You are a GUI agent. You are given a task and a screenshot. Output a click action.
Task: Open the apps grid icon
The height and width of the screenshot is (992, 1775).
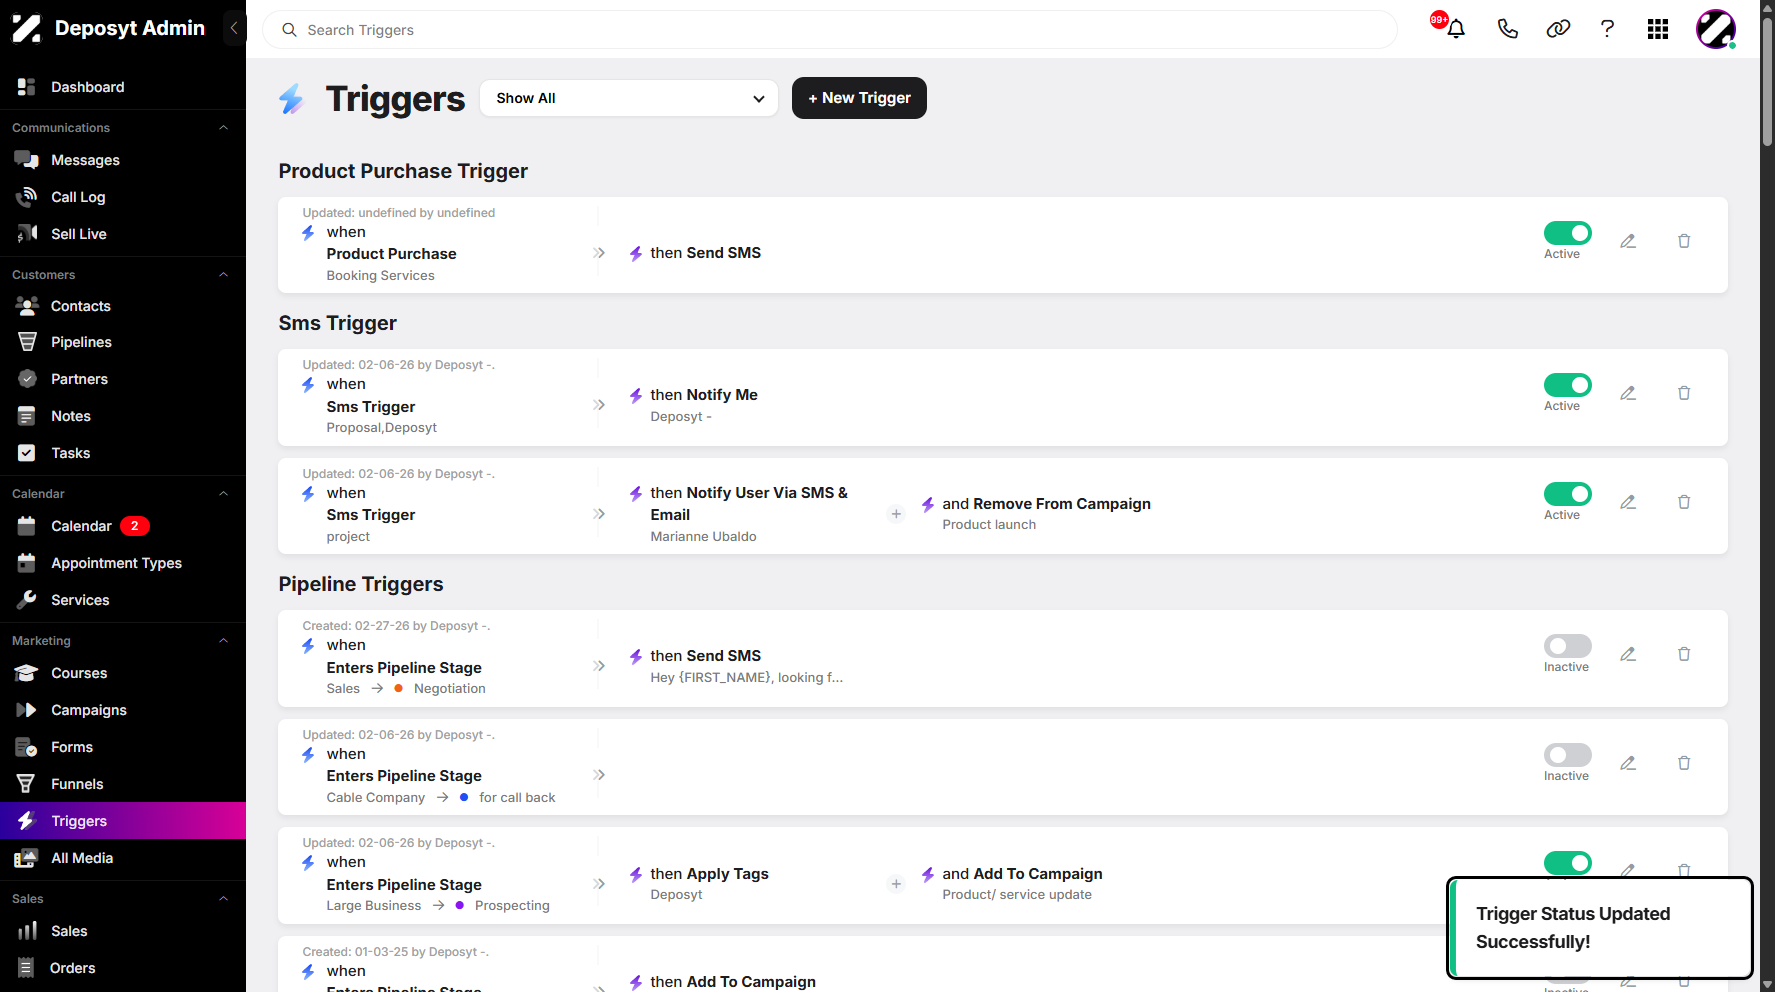tap(1658, 29)
